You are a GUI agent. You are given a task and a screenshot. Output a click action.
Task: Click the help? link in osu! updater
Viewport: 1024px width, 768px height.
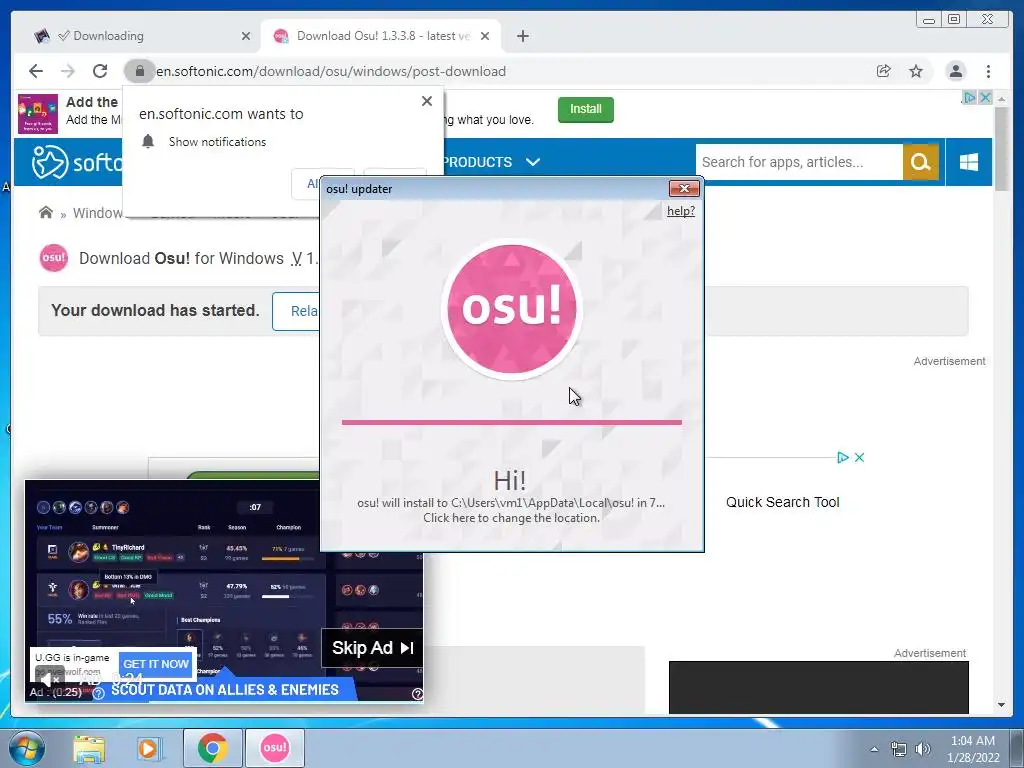click(680, 211)
